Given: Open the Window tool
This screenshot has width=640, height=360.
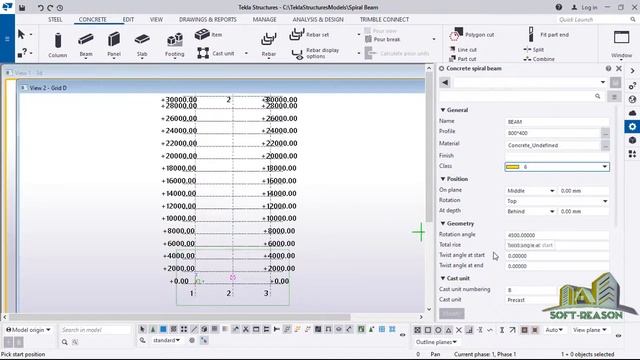Looking at the screenshot, I should [621, 44].
